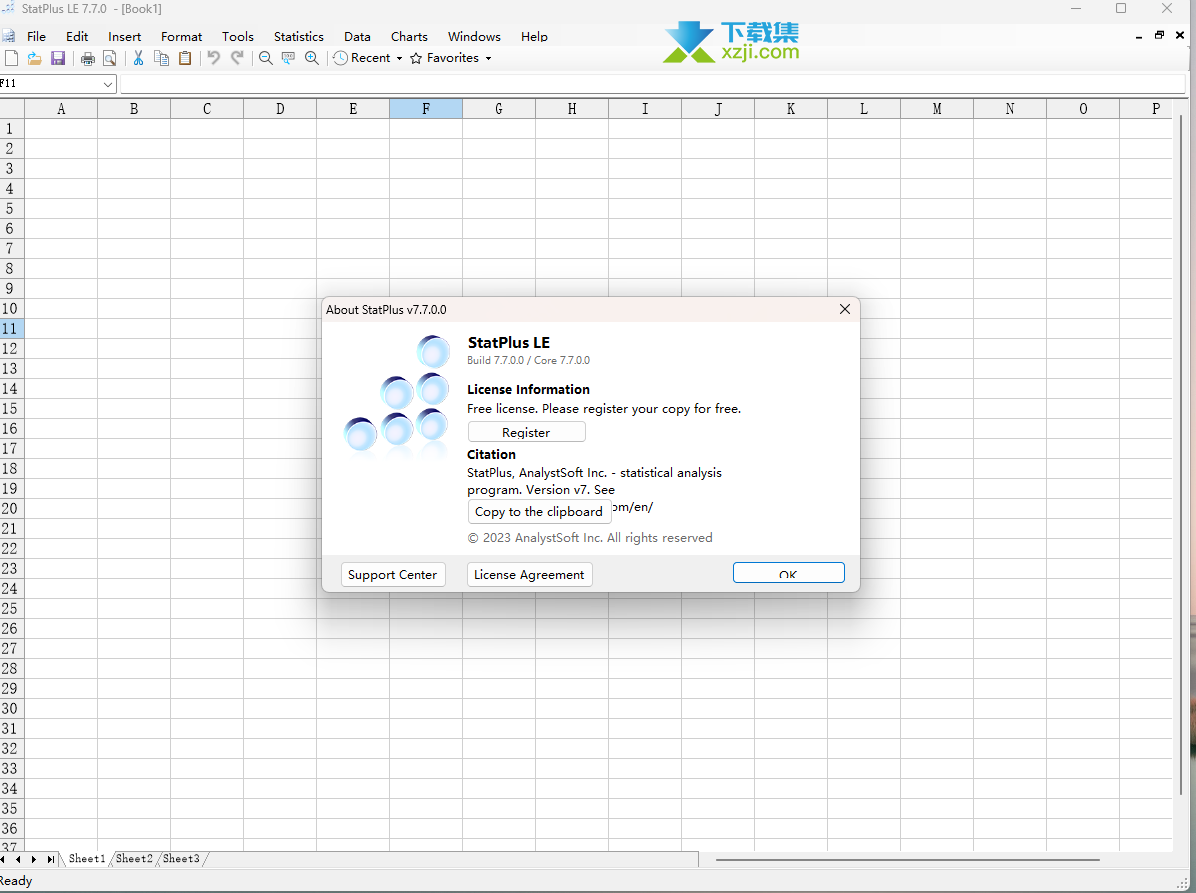Confirm the About dialog with OK
Viewport: 1196px width, 893px height.
789,573
